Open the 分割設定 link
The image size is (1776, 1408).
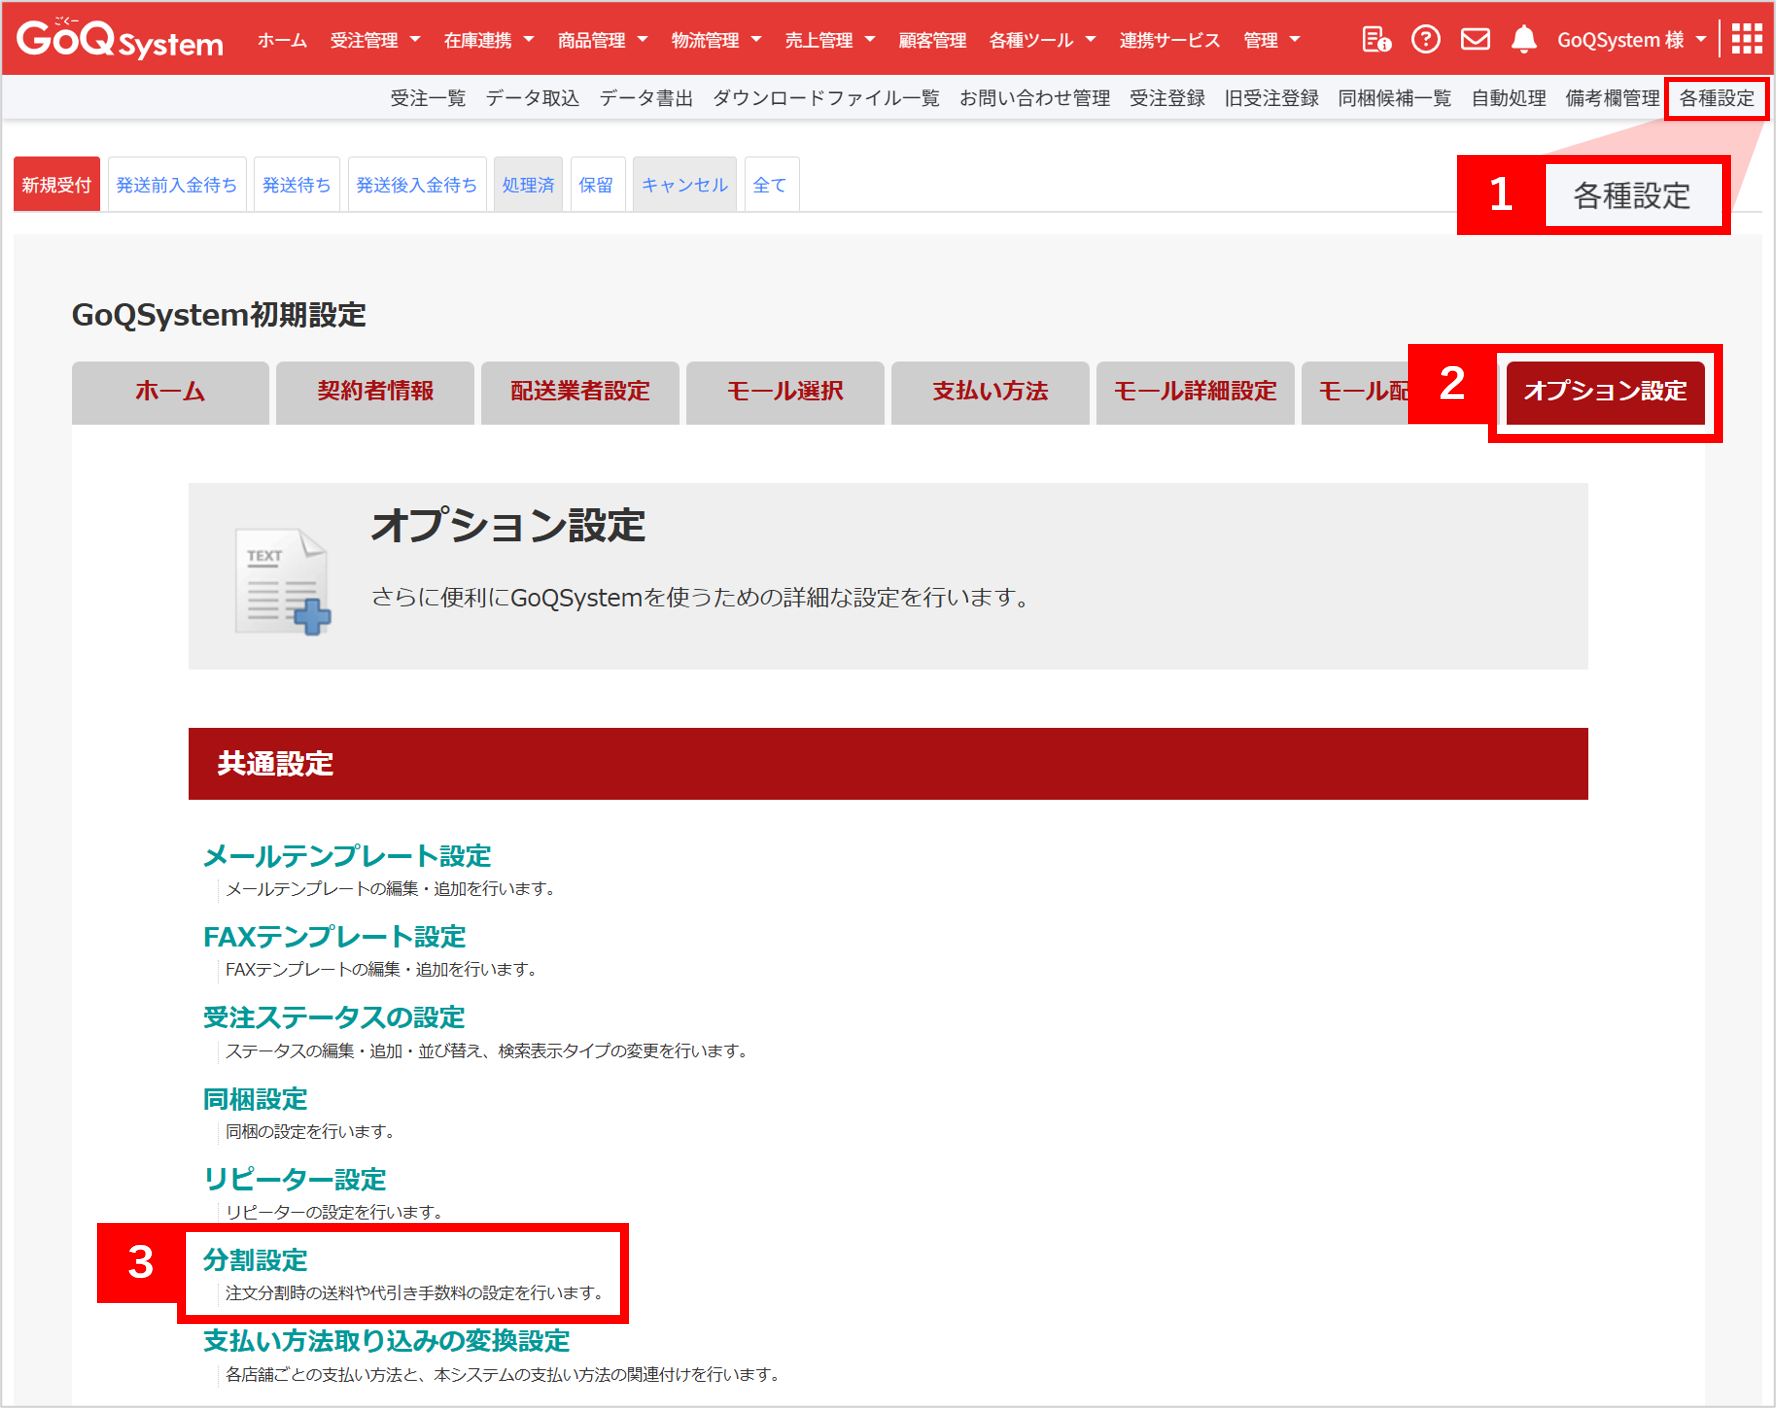click(256, 1260)
